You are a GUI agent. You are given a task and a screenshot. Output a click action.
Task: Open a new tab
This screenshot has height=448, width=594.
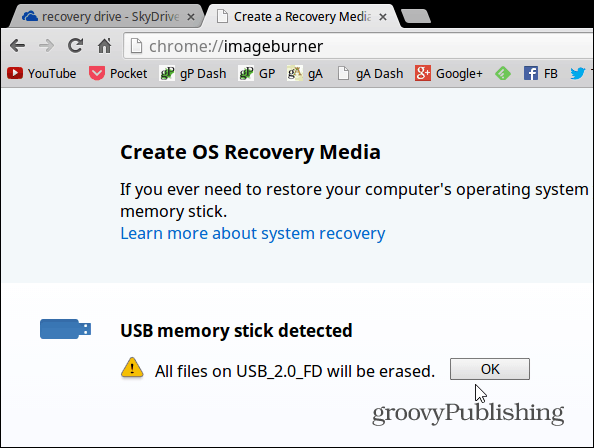pos(416,16)
